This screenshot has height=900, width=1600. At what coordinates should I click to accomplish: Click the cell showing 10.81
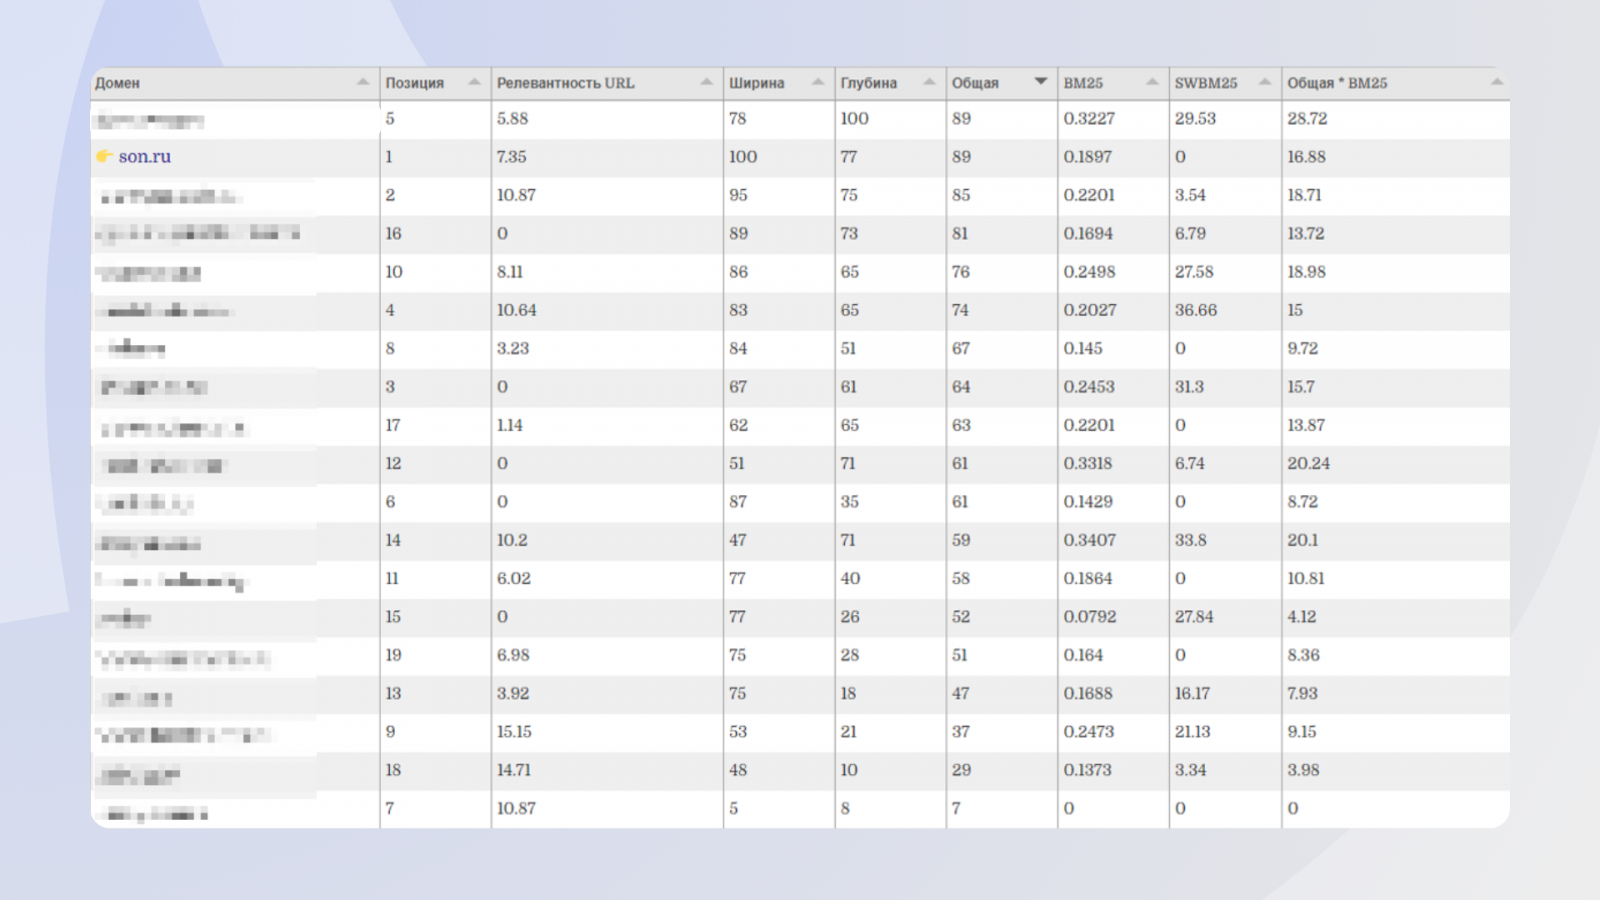(x=1305, y=578)
